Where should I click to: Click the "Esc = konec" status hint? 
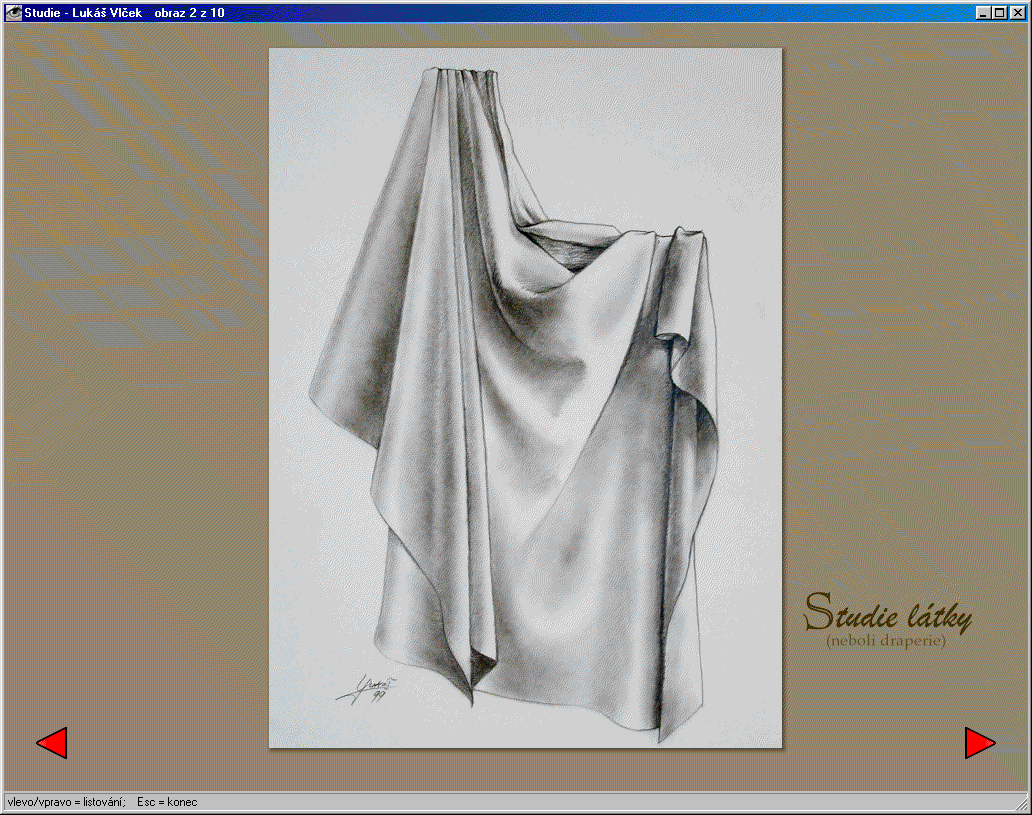tap(167, 802)
